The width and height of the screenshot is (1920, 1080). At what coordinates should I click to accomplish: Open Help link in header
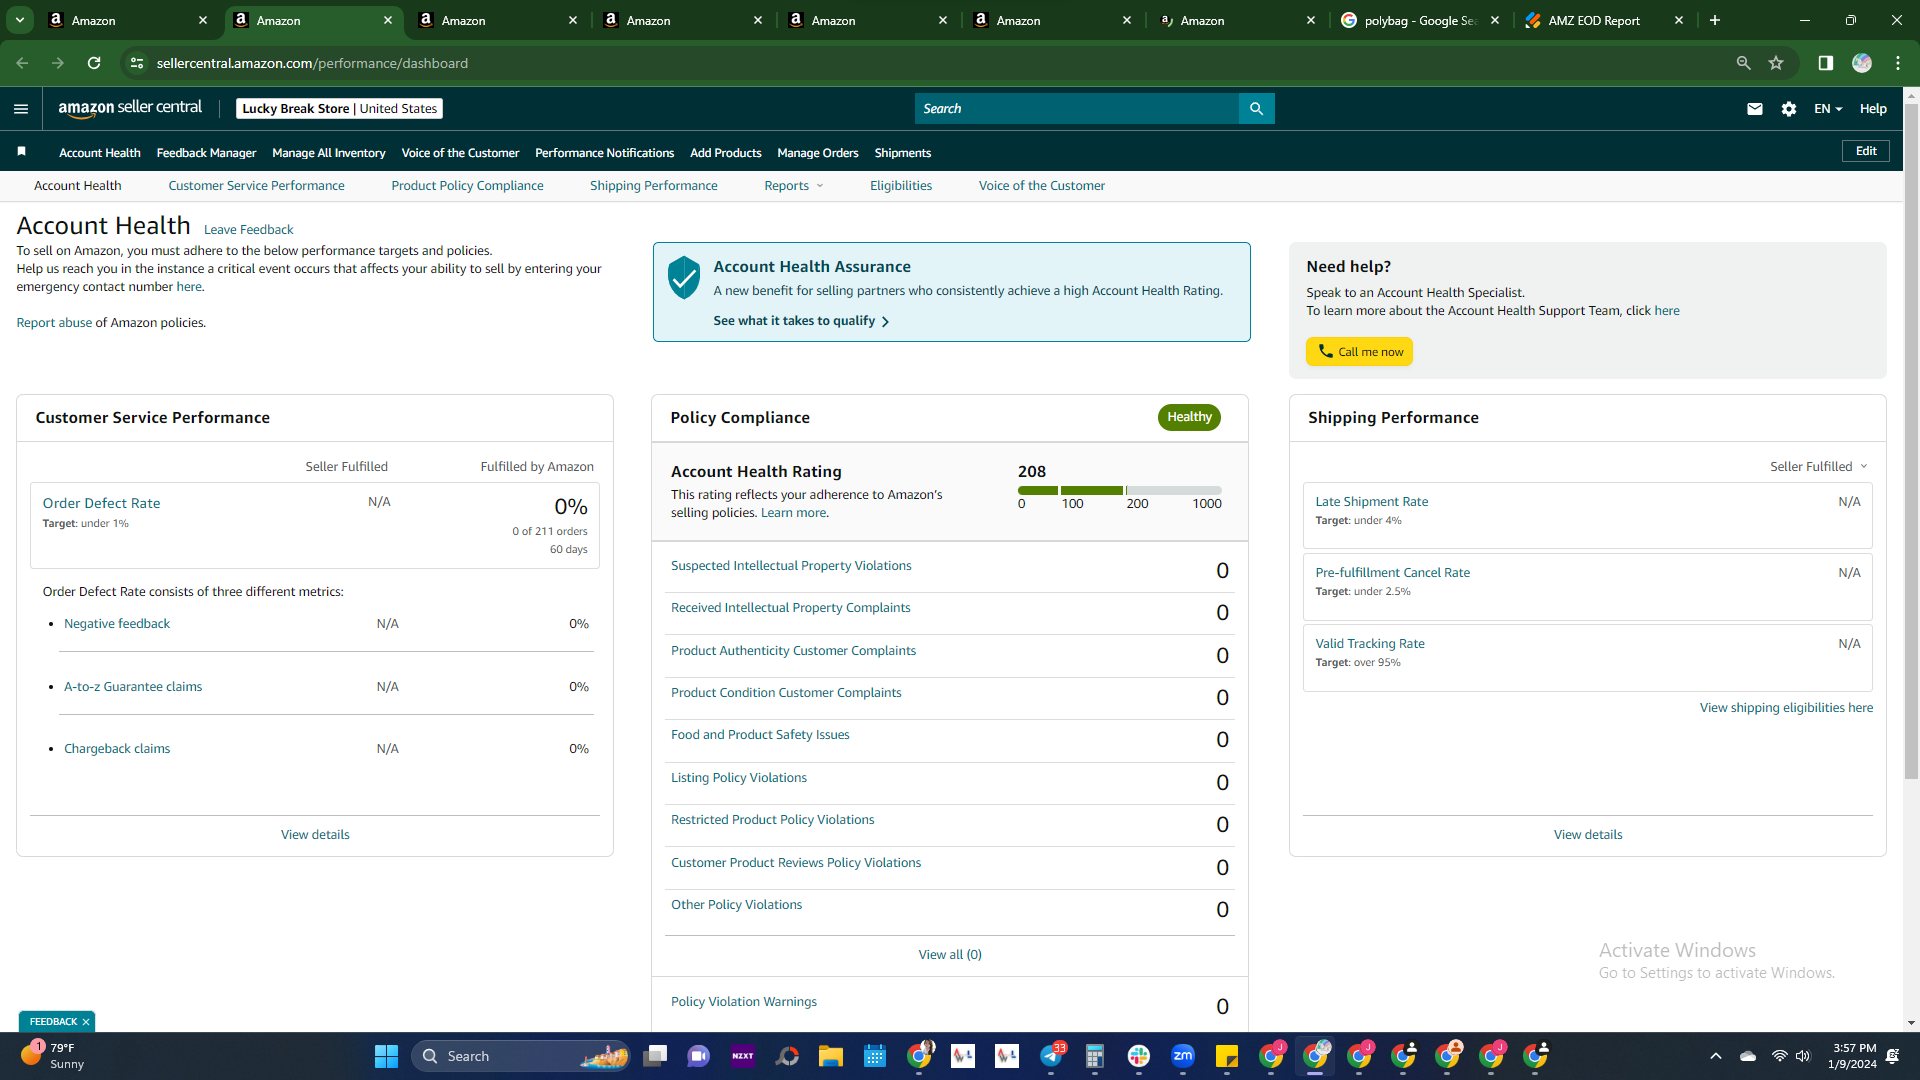(1873, 109)
